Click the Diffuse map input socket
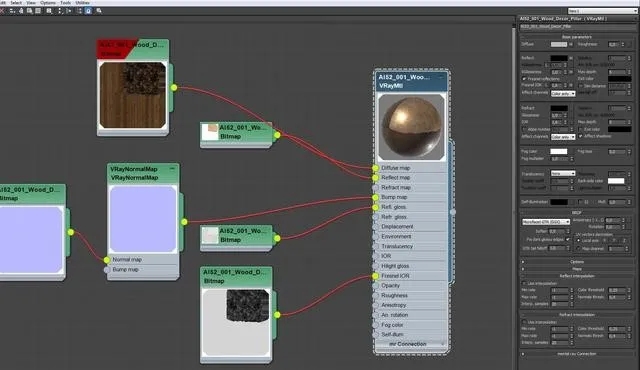 tap(376, 168)
